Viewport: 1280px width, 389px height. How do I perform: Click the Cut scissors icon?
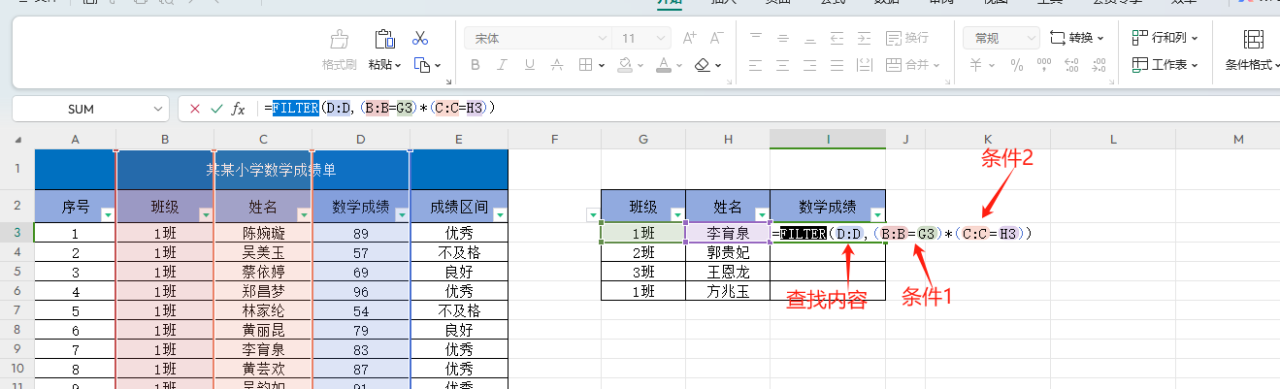(x=420, y=38)
